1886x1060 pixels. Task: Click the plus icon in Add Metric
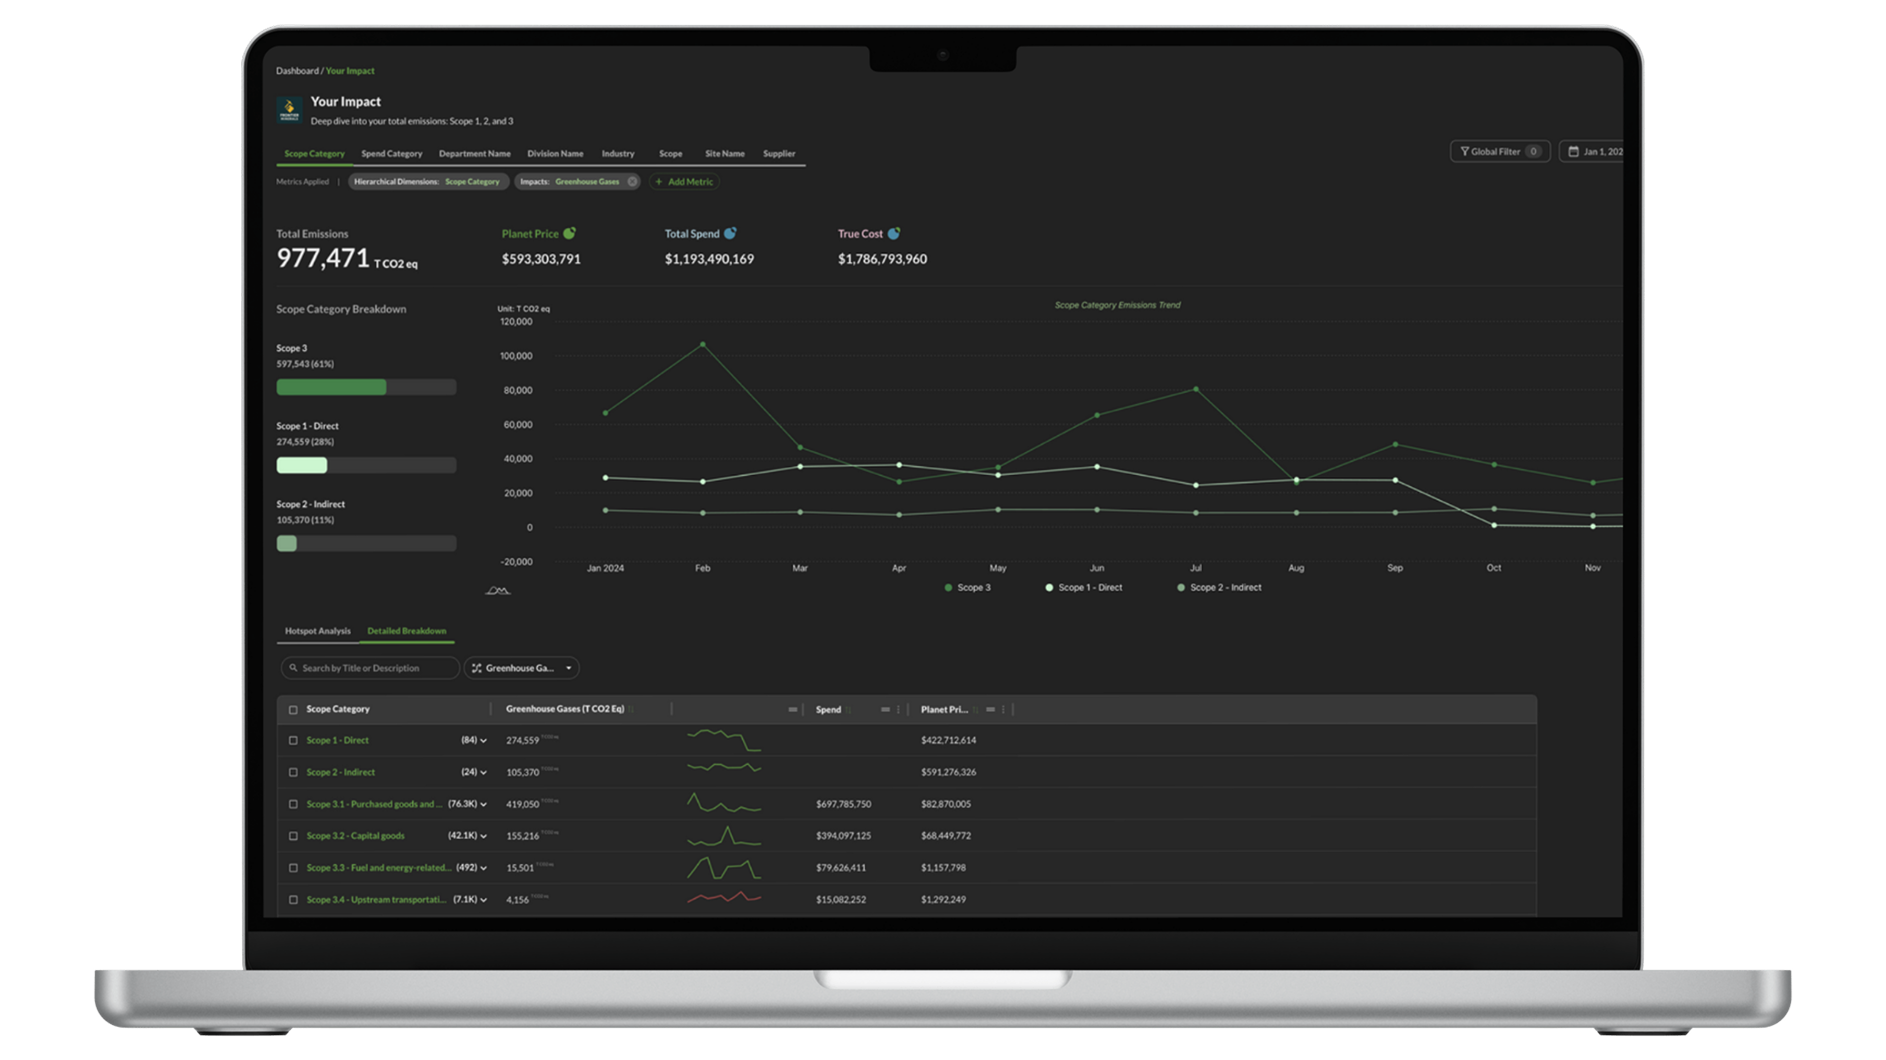point(658,182)
